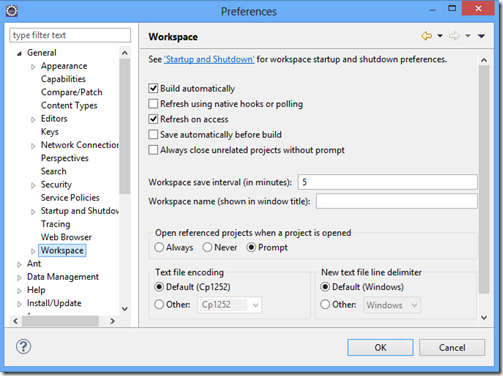Select Search preference page
The image size is (503, 376).
[54, 171]
